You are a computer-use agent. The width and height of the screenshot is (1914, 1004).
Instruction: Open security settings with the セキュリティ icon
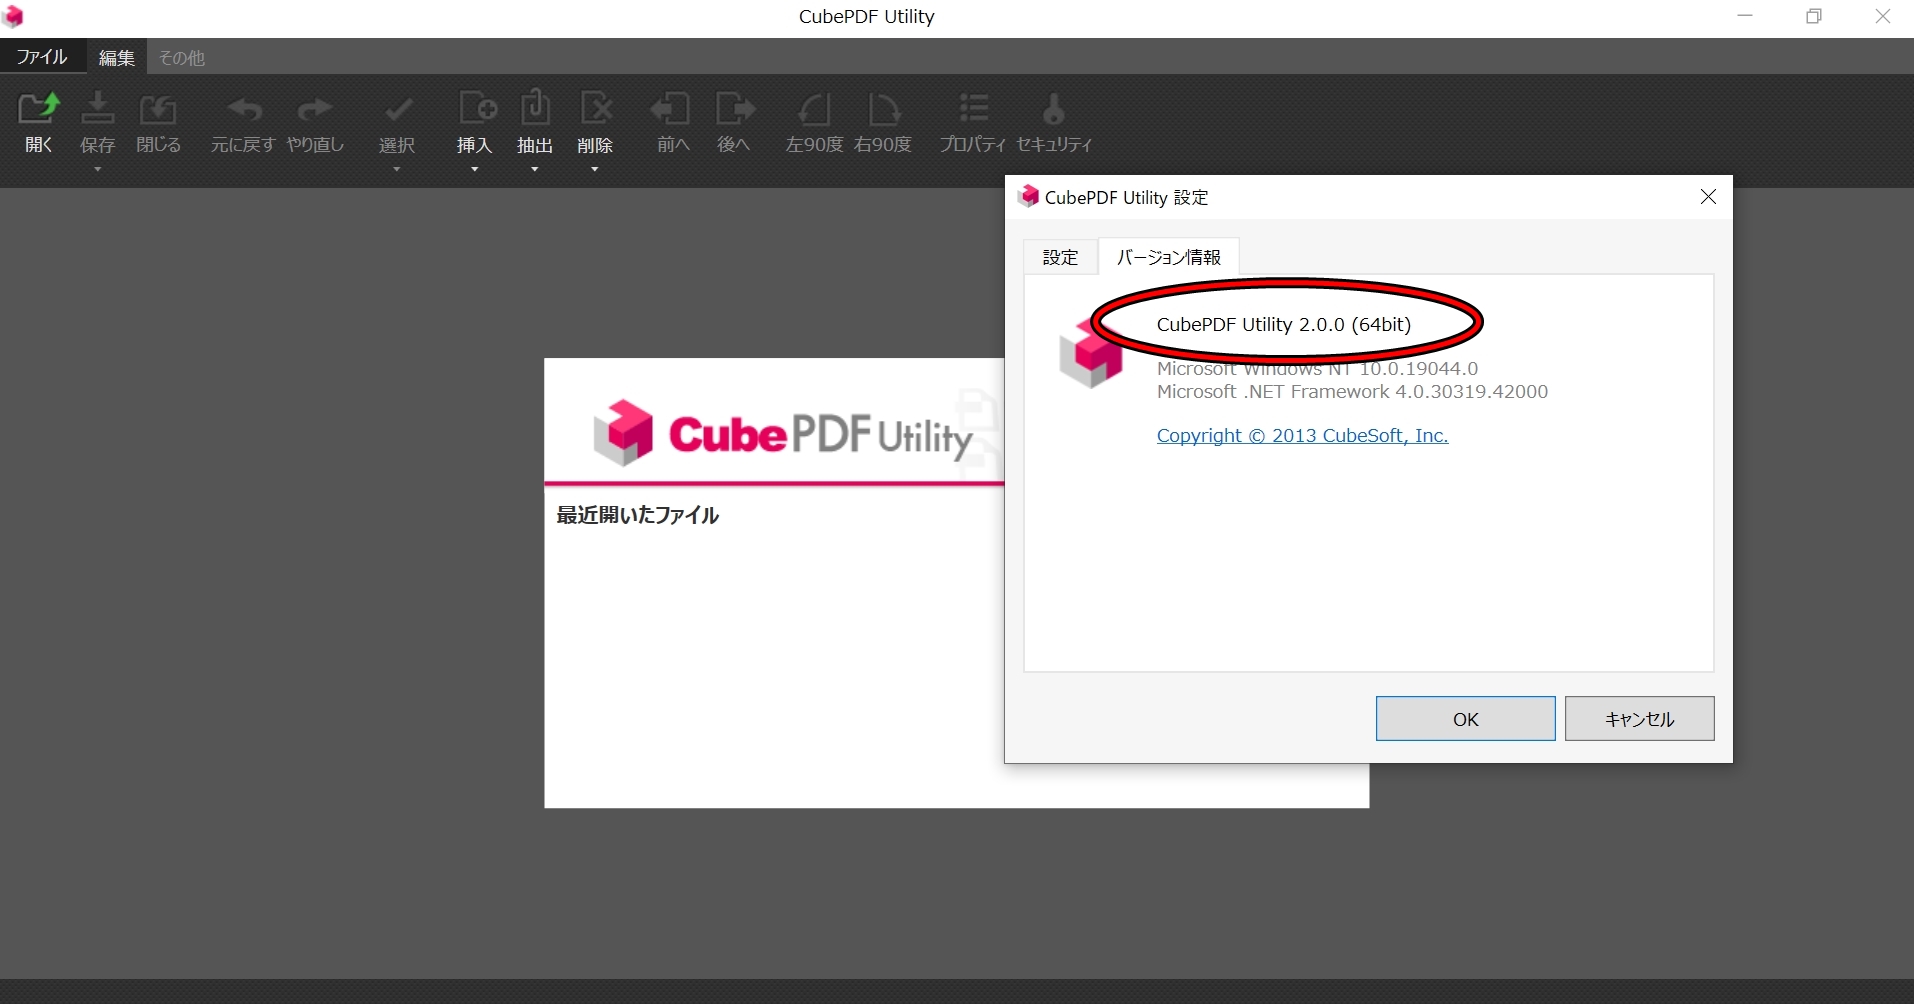click(x=1053, y=120)
